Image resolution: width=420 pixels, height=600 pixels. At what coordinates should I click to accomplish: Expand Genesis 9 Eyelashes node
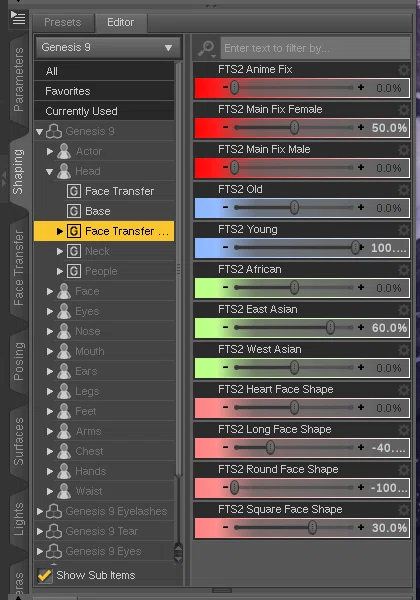[x=39, y=511]
